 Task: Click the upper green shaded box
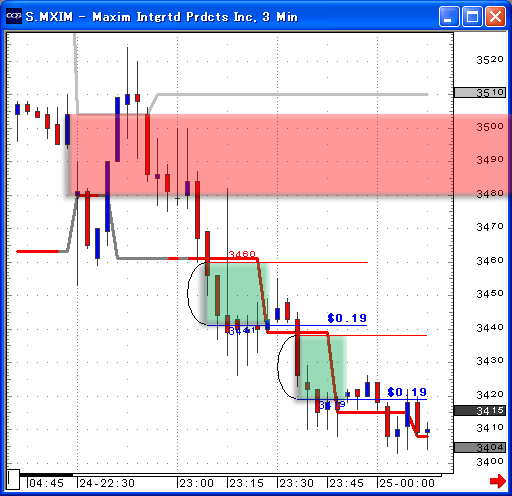tap(237, 294)
